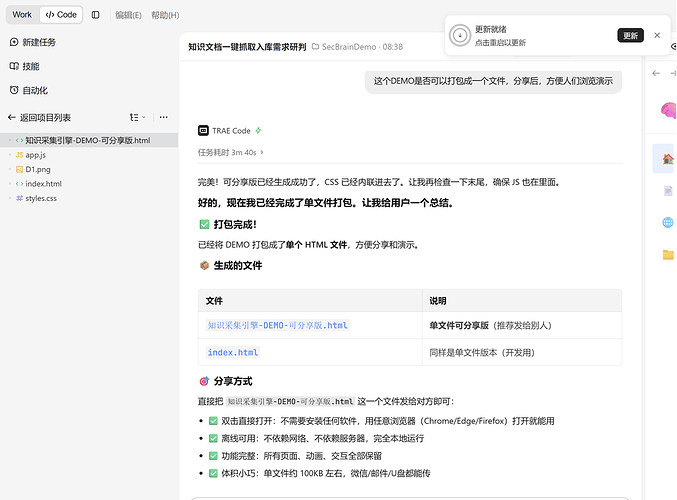Click the yellow folder icon in right sidebar
Viewport: 677px width, 500px height.
(668, 255)
